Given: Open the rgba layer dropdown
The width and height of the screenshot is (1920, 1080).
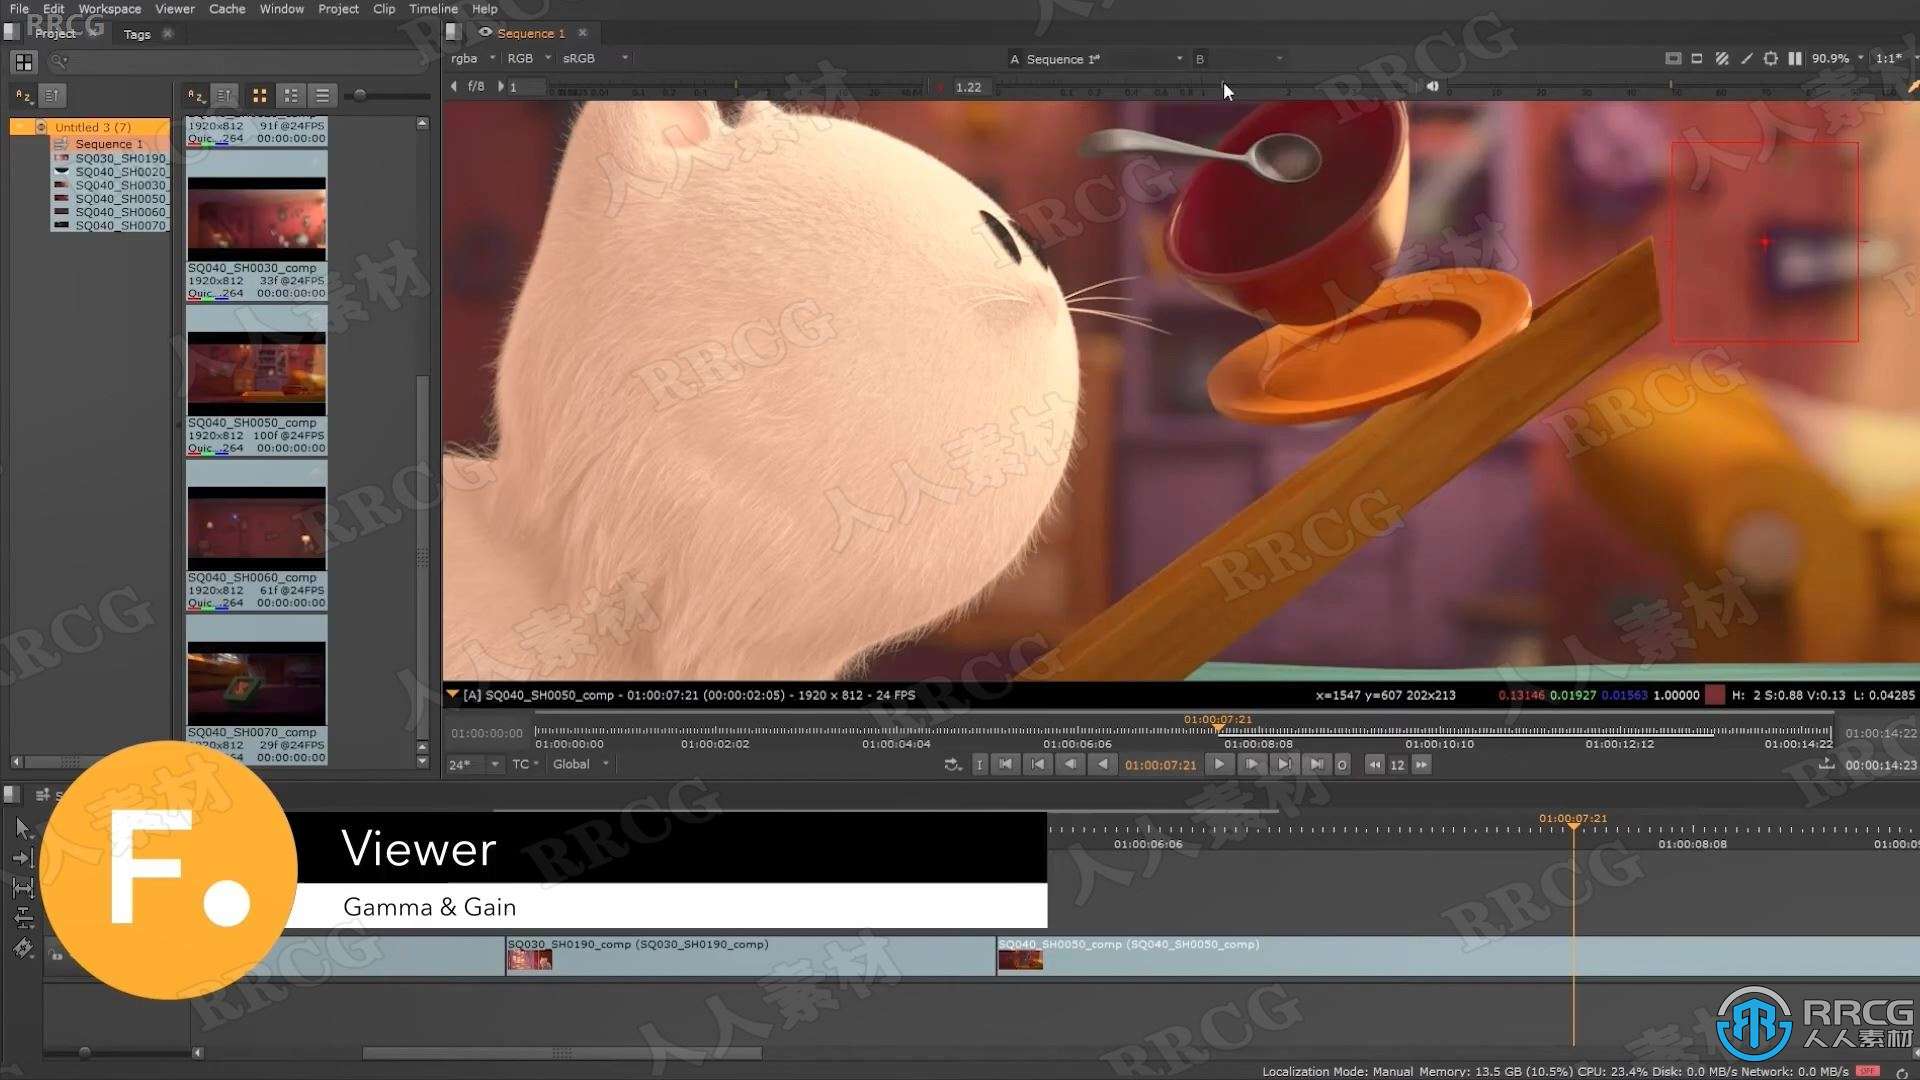Looking at the screenshot, I should pos(473,58).
